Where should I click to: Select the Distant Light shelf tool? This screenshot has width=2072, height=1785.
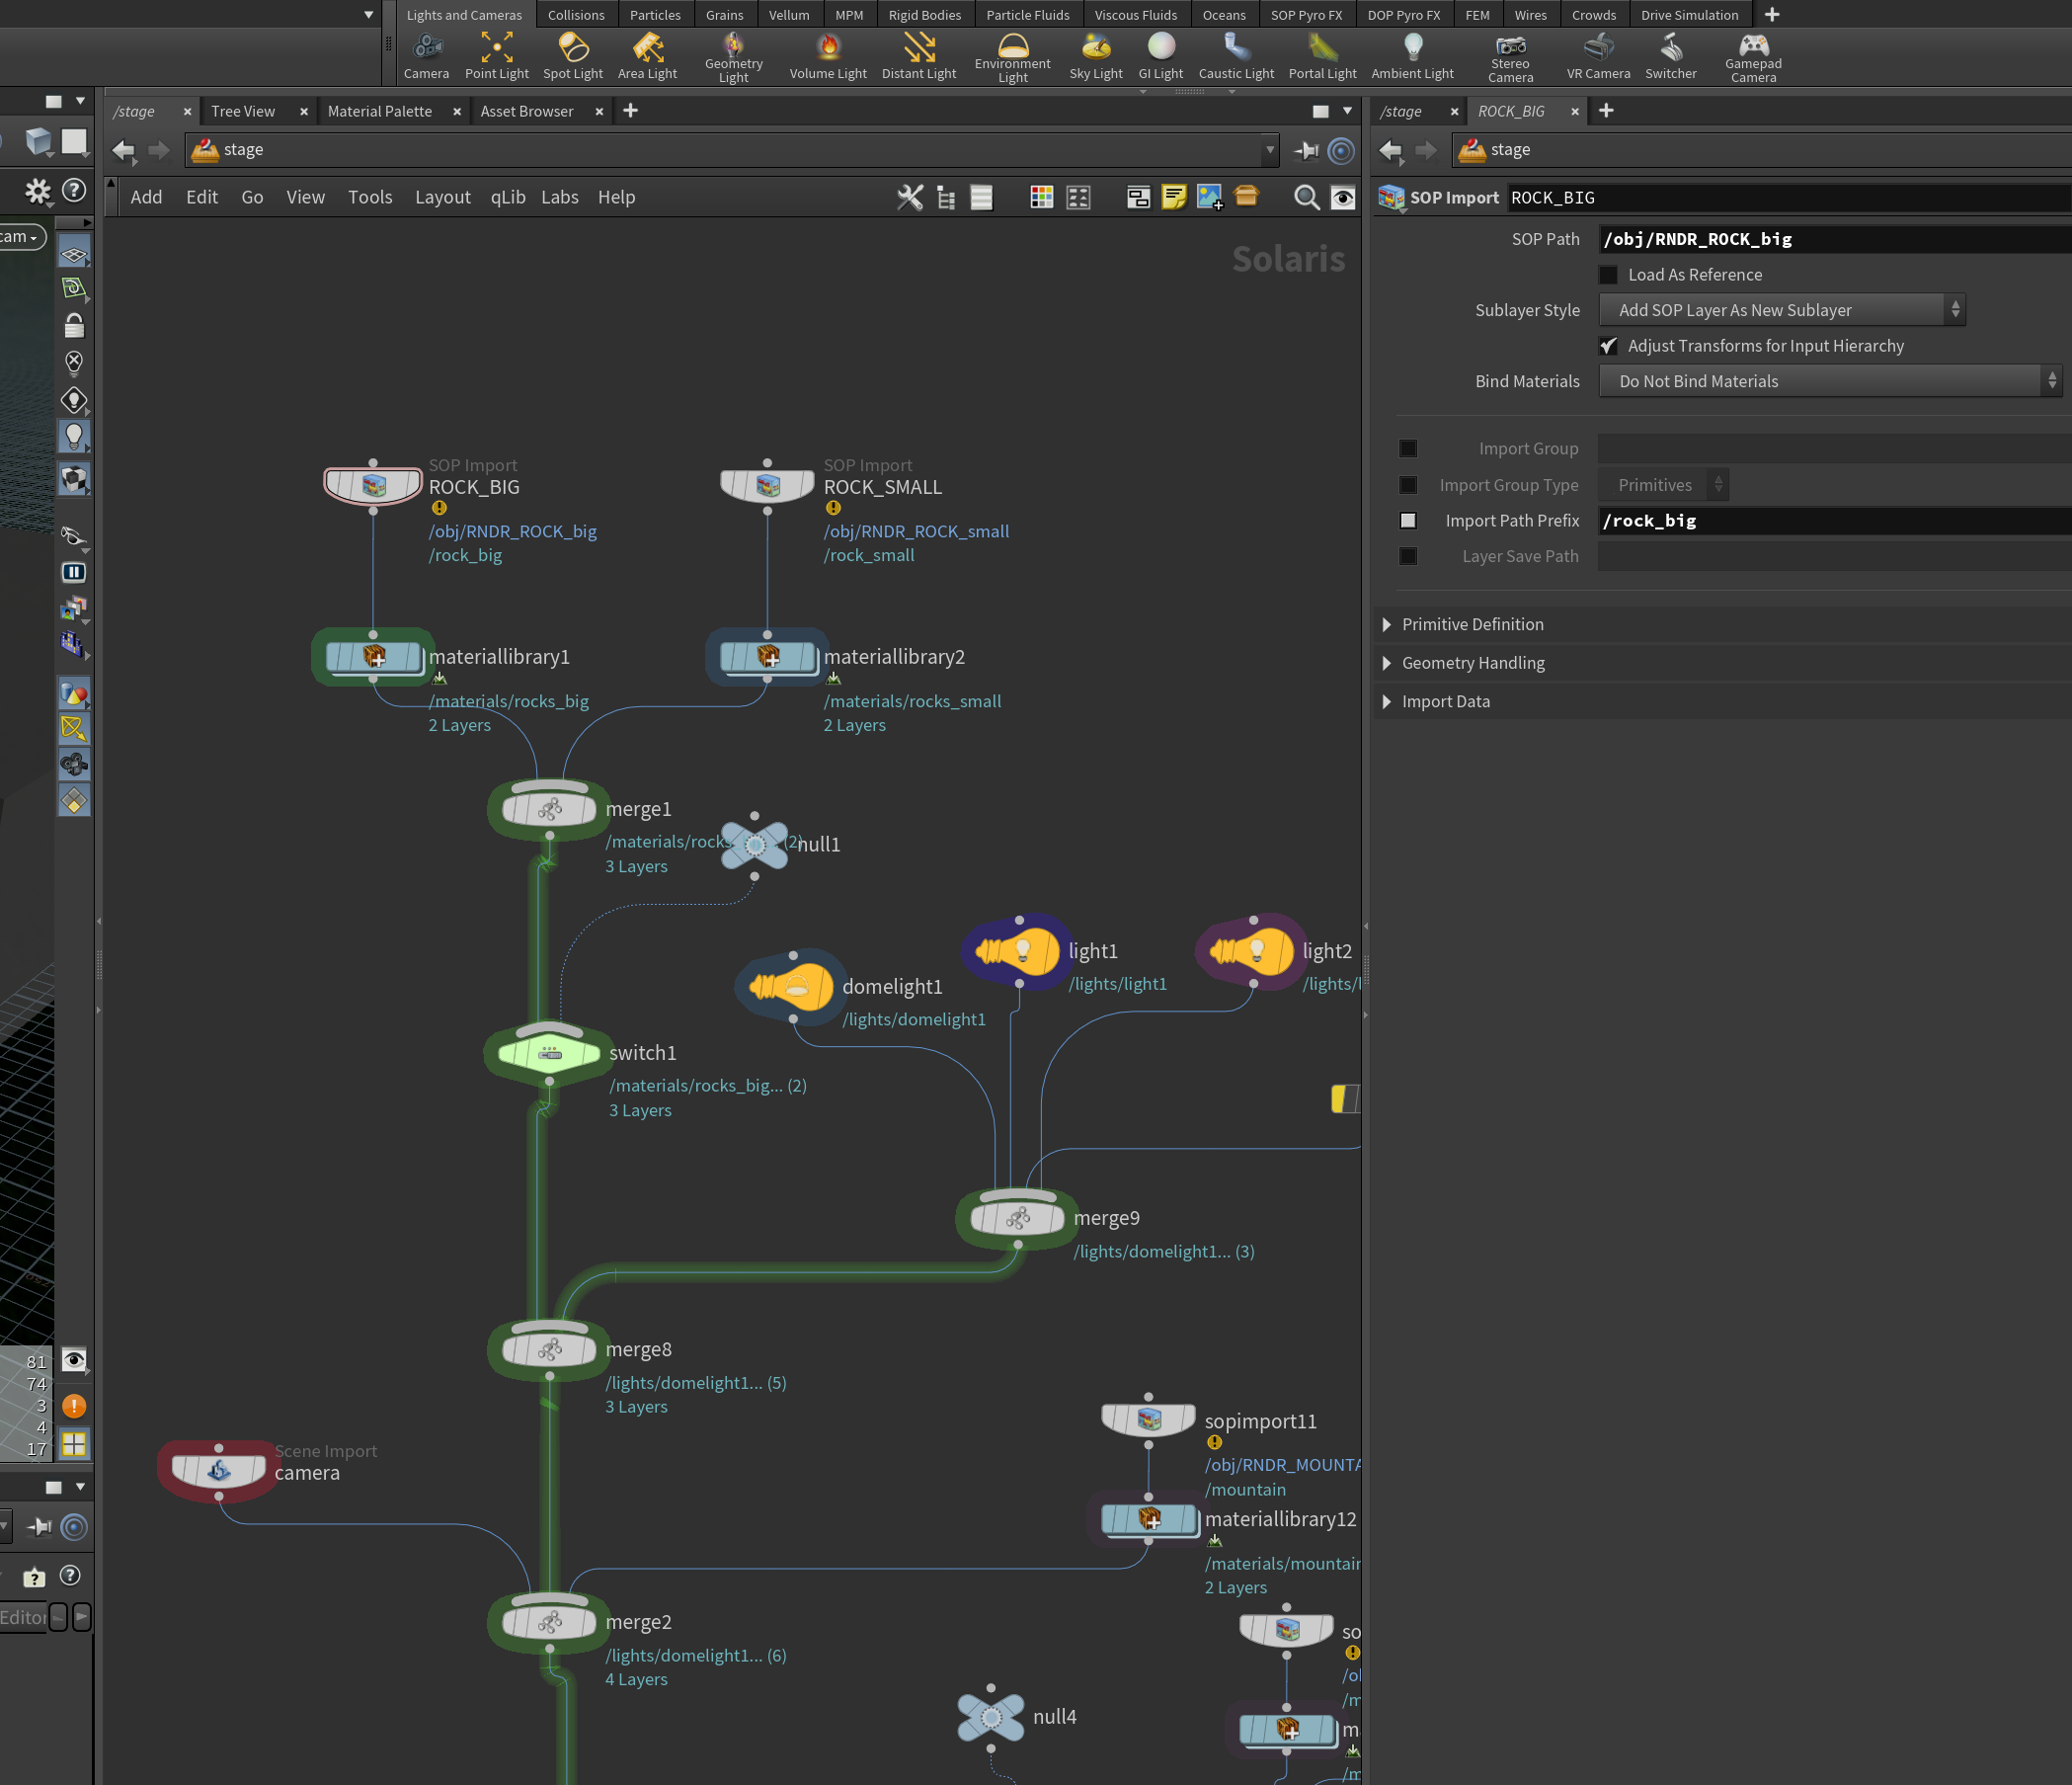coord(918,55)
